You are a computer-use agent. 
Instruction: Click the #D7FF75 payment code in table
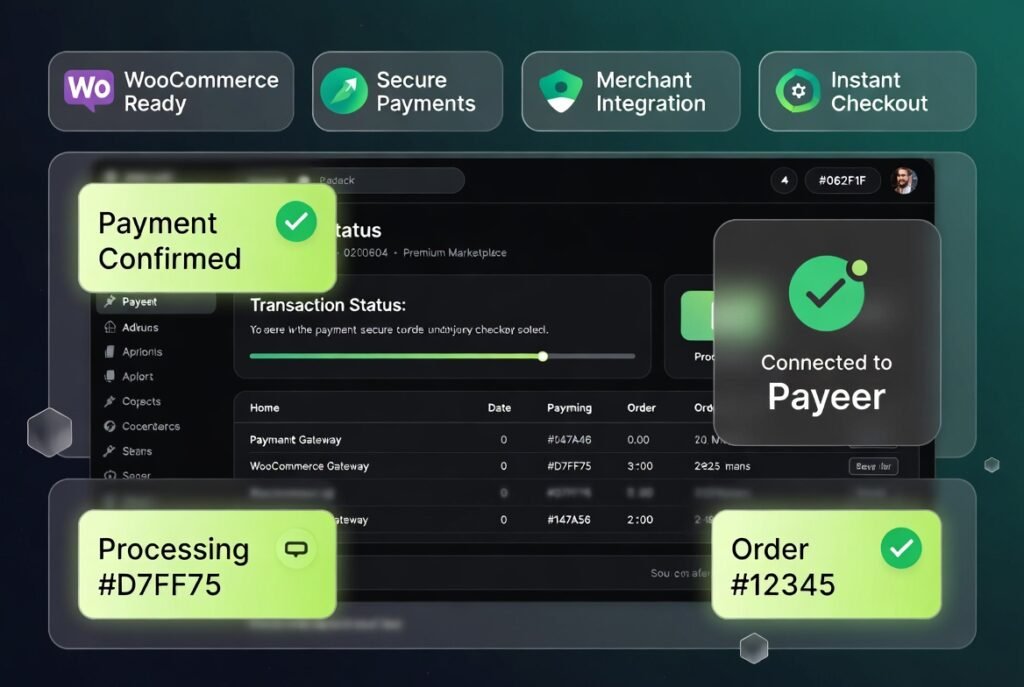(x=569, y=466)
